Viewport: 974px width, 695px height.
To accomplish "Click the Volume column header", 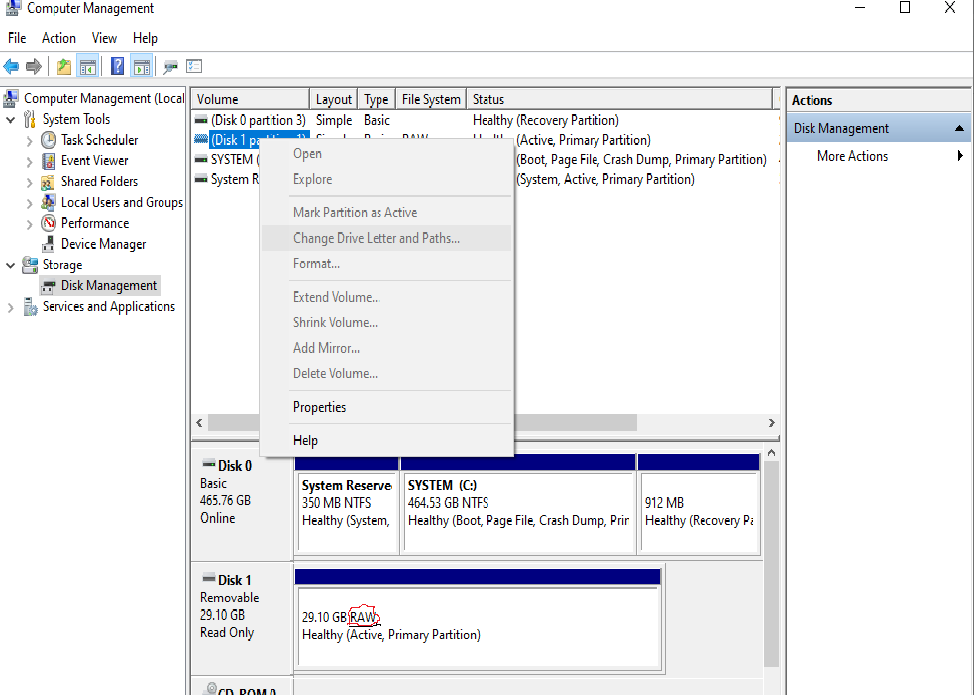I will (250, 99).
